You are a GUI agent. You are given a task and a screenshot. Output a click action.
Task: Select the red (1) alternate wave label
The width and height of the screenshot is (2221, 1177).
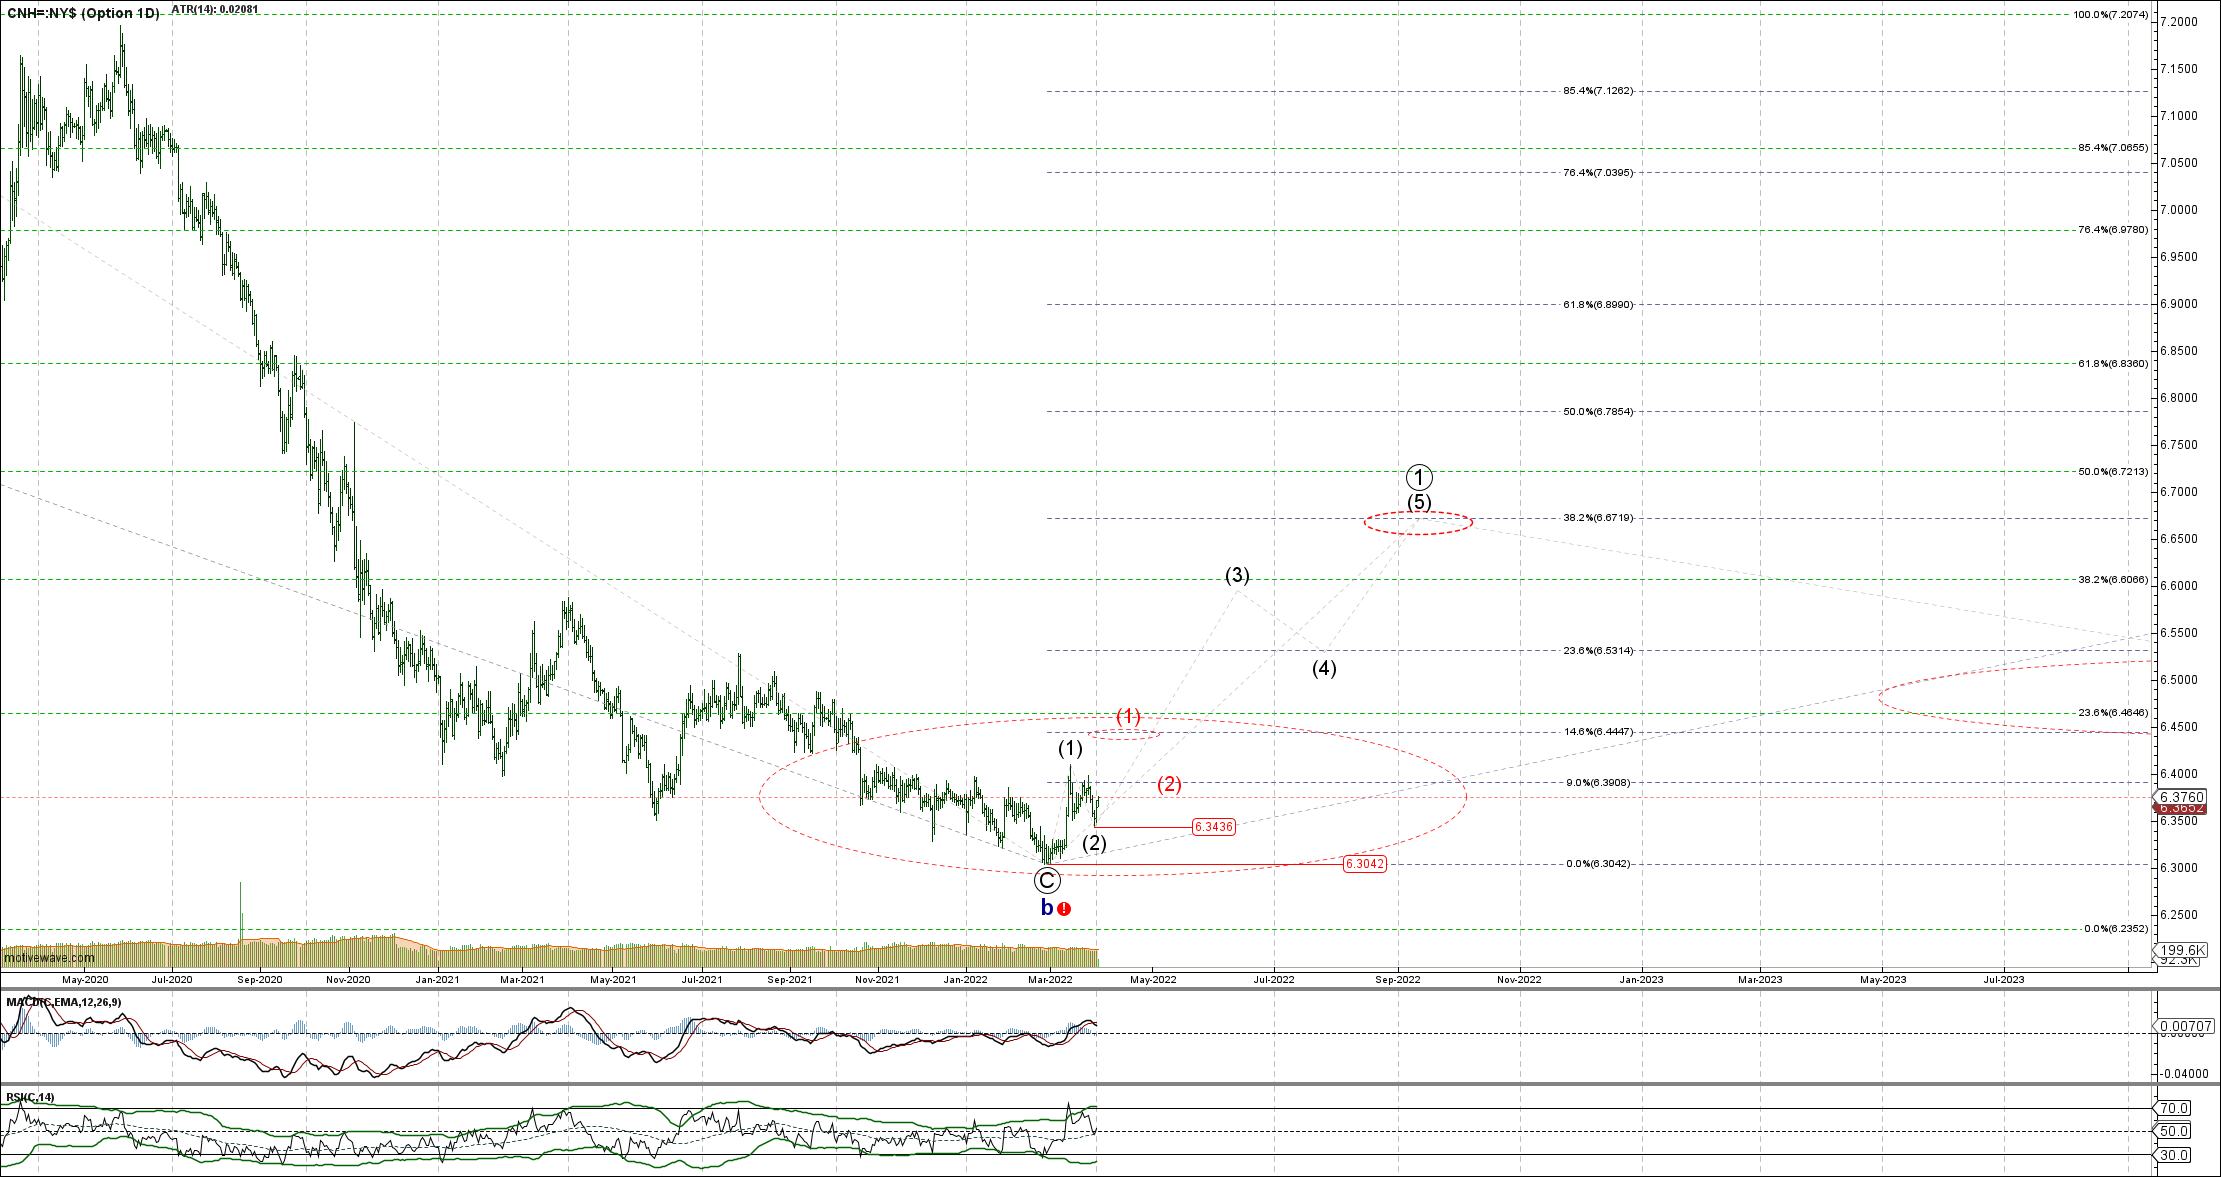click(x=1128, y=716)
